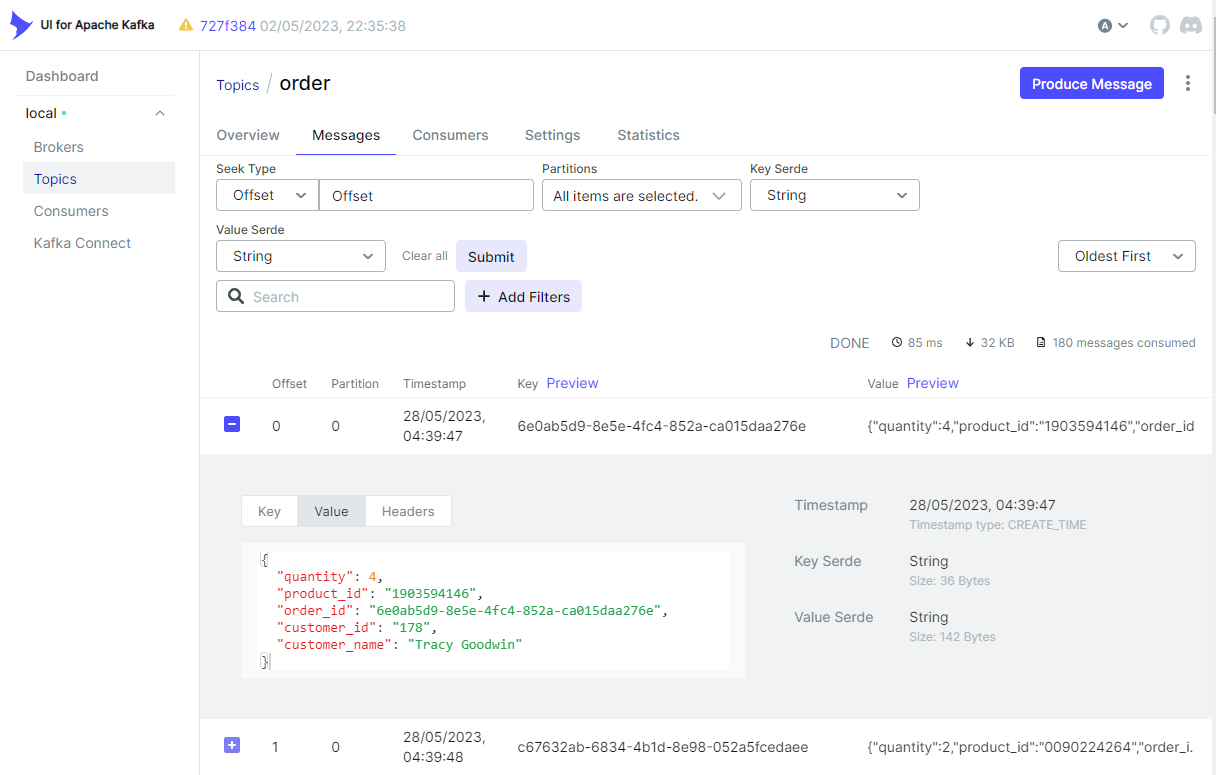1216x775 pixels.
Task: Switch to the Consumers tab
Action: click(x=450, y=135)
